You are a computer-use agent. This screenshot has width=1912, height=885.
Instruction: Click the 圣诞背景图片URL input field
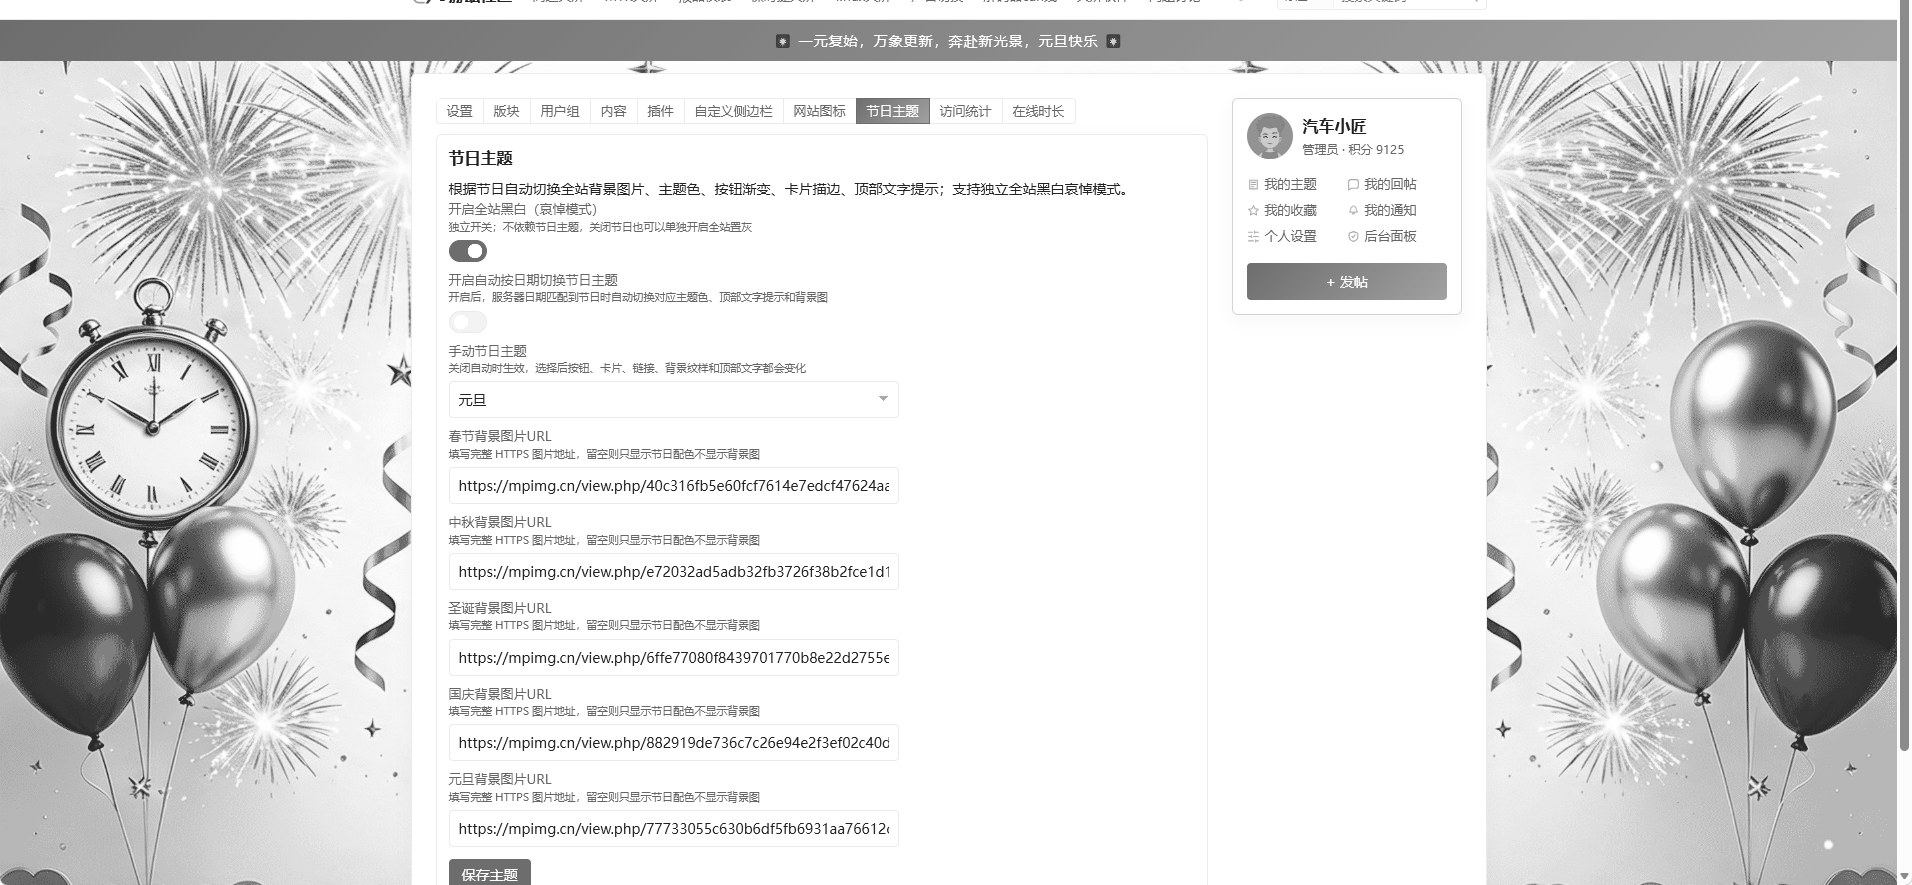coord(673,658)
